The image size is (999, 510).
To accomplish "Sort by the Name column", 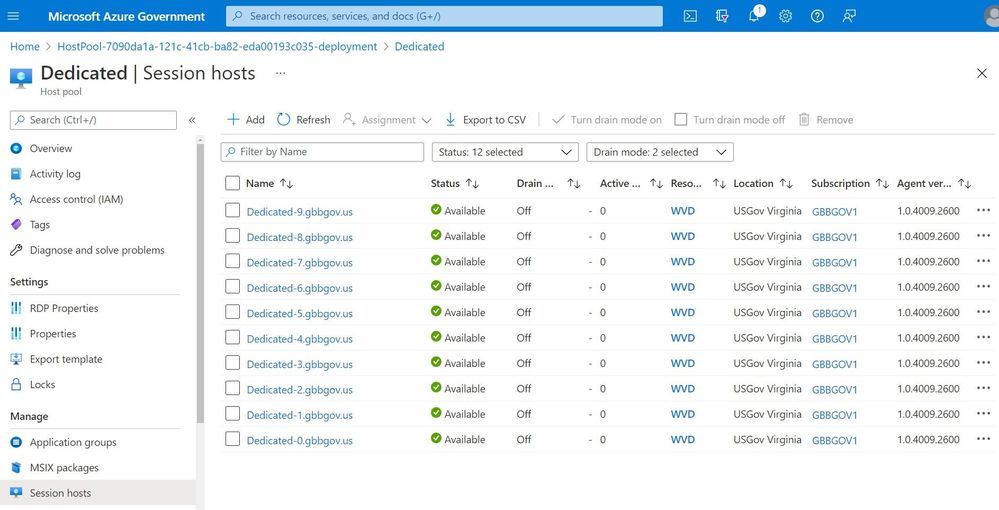I will pyautogui.click(x=270, y=184).
